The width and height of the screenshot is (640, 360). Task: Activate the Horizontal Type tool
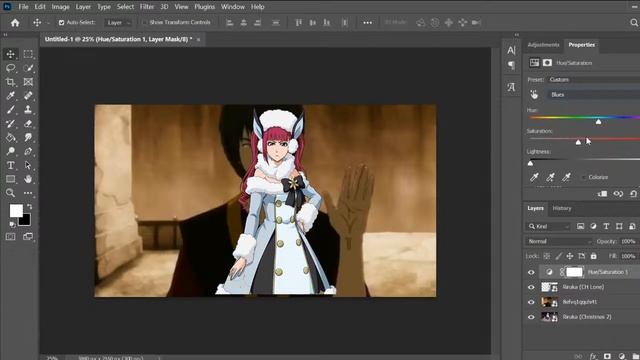(x=11, y=165)
